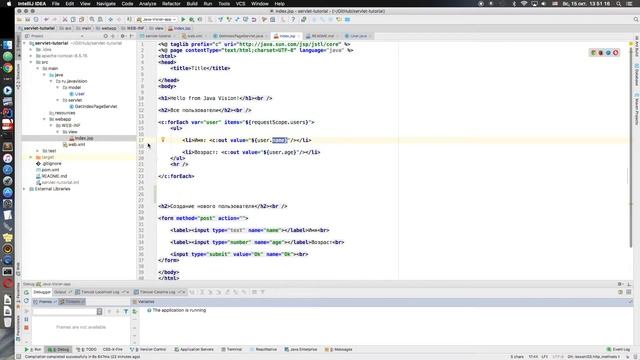Open the Refactor menu
Viewport: 640px width, 360px height.
[171, 4]
